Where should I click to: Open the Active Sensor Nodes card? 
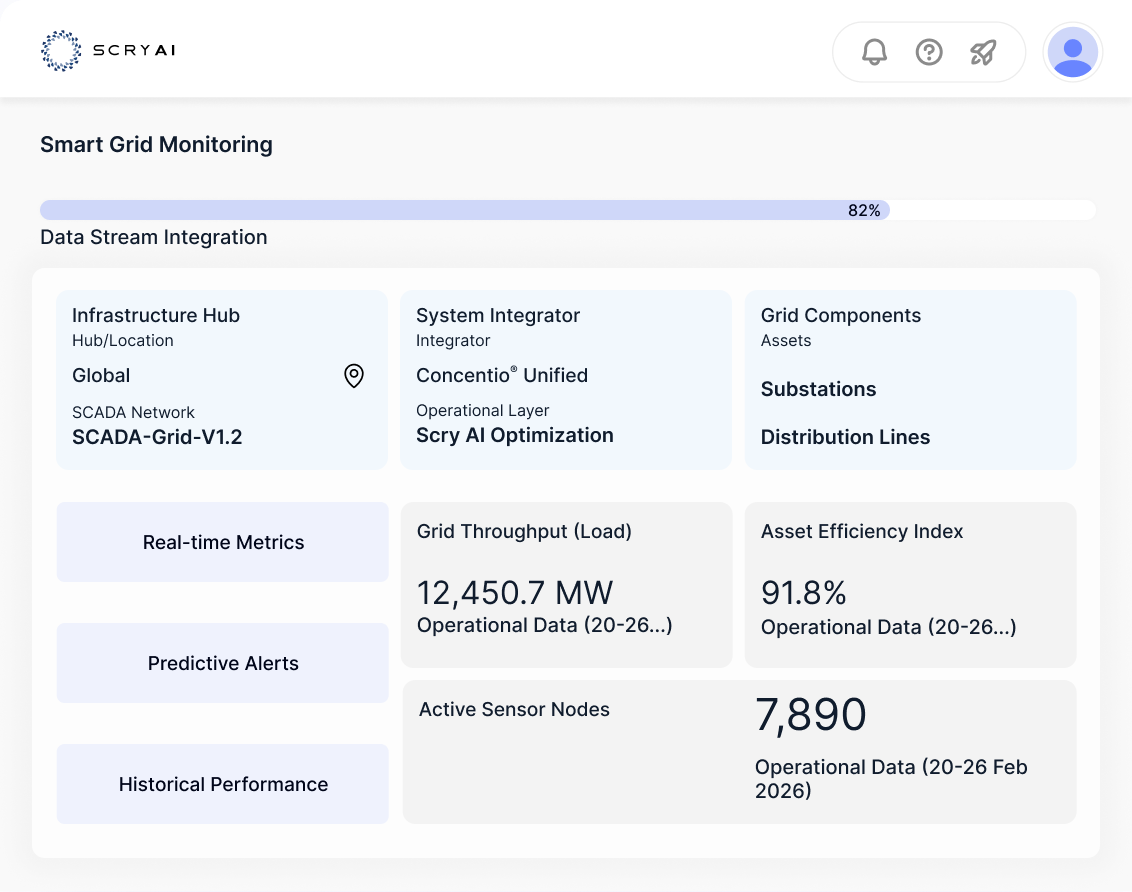click(739, 752)
